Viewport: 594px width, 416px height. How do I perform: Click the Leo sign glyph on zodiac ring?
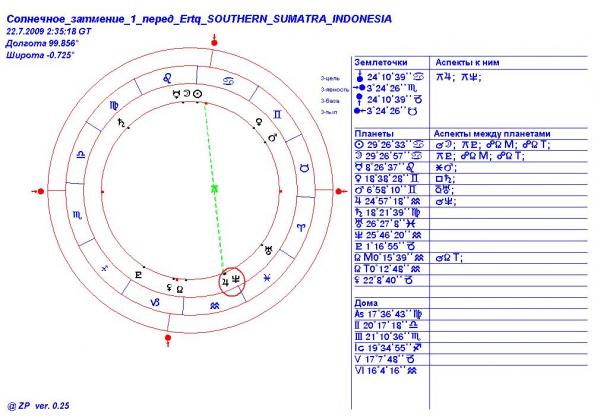tap(167, 78)
